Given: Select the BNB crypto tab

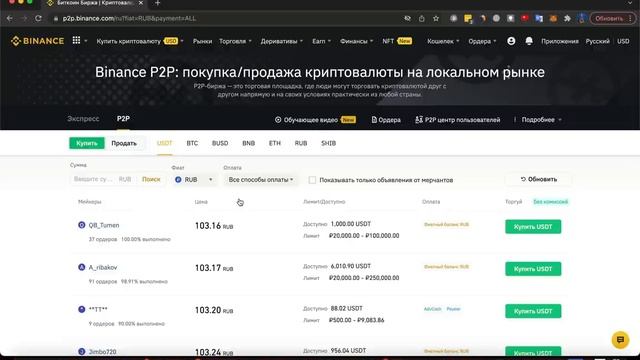Looking at the screenshot, I should click(x=249, y=143).
